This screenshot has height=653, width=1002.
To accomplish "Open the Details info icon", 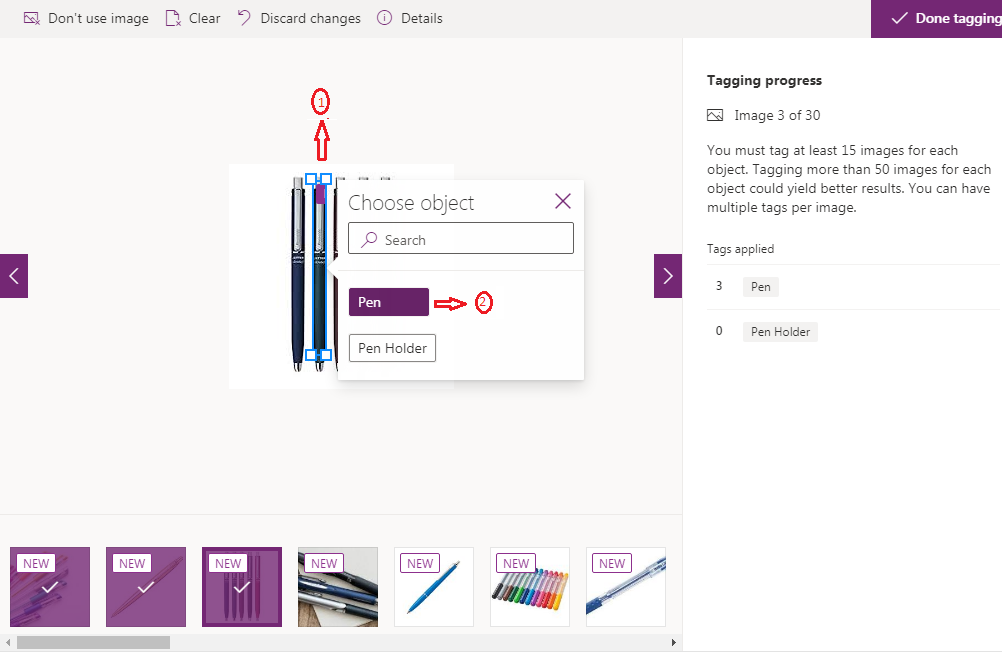I will click(x=384, y=18).
